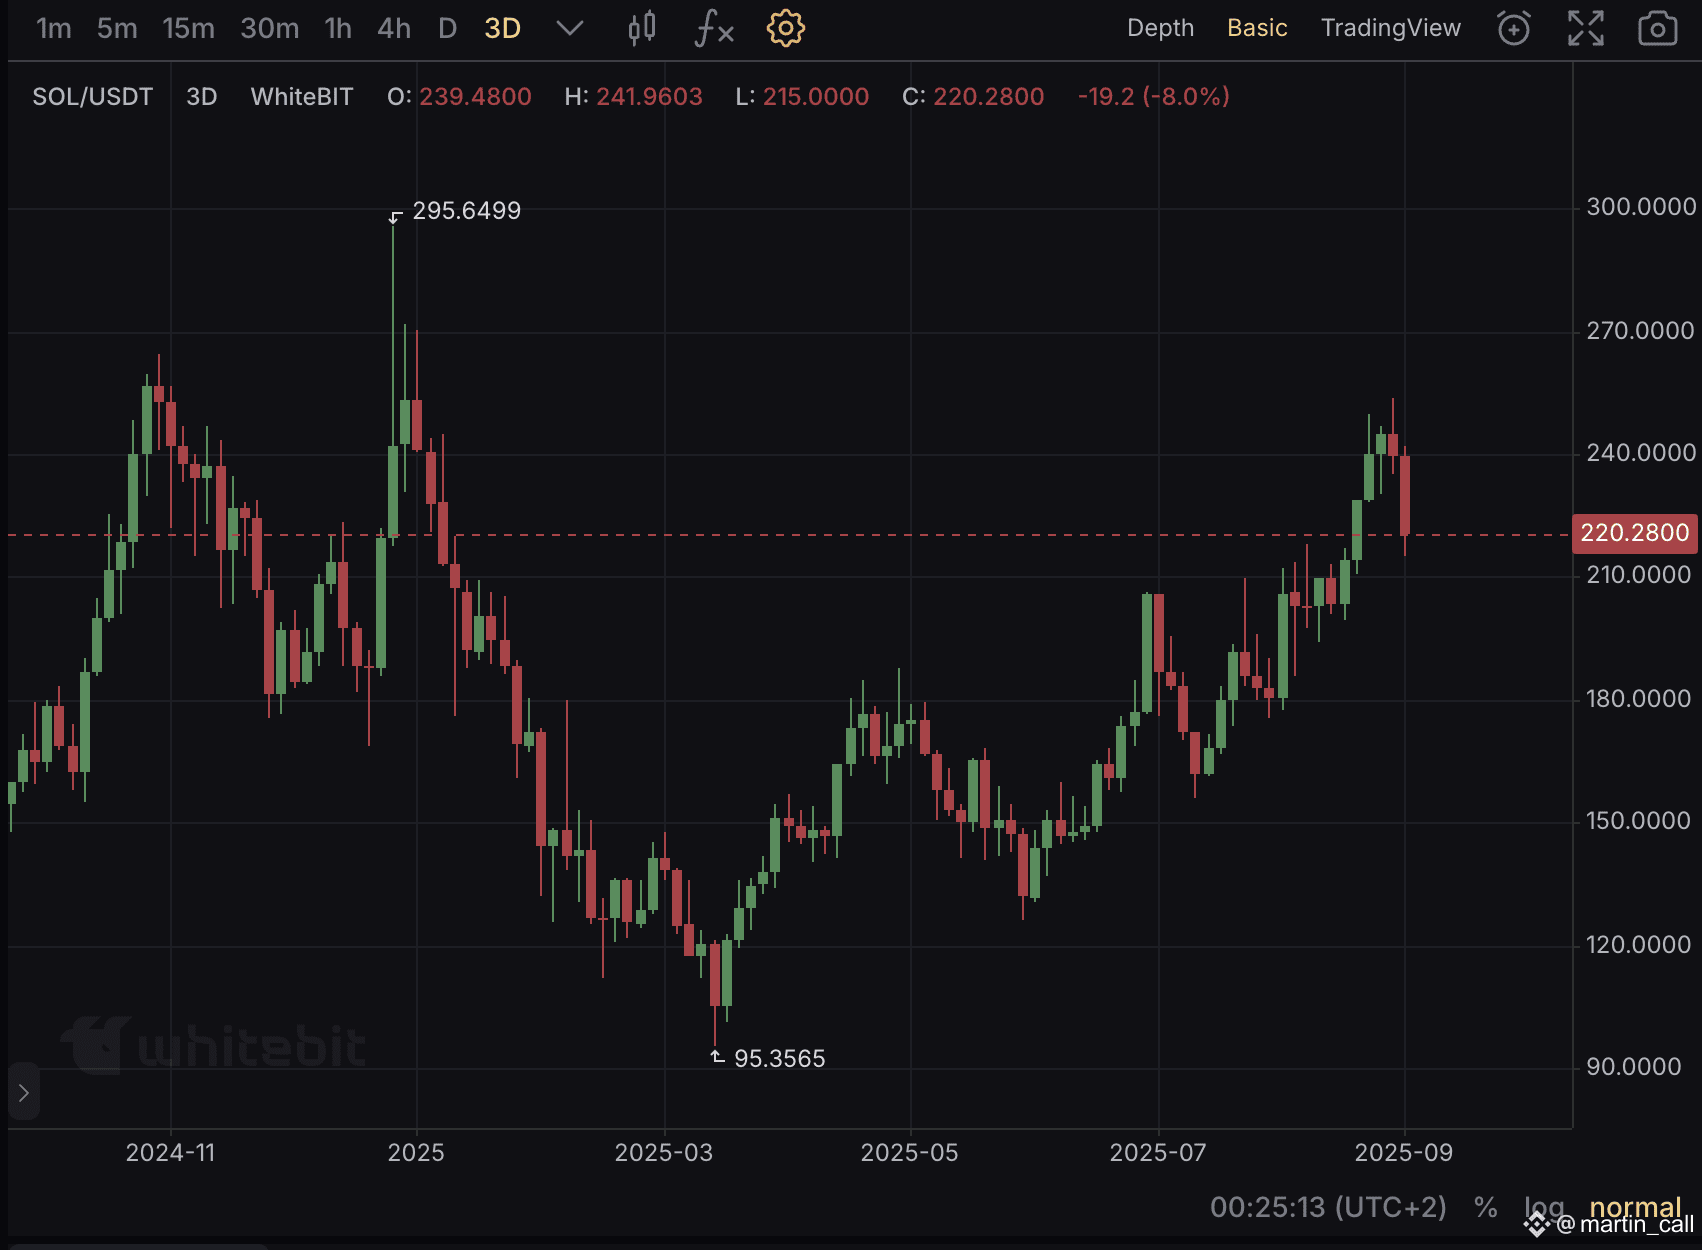This screenshot has width=1702, height=1250.
Task: Toggle log scale mode
Action: (1543, 1208)
